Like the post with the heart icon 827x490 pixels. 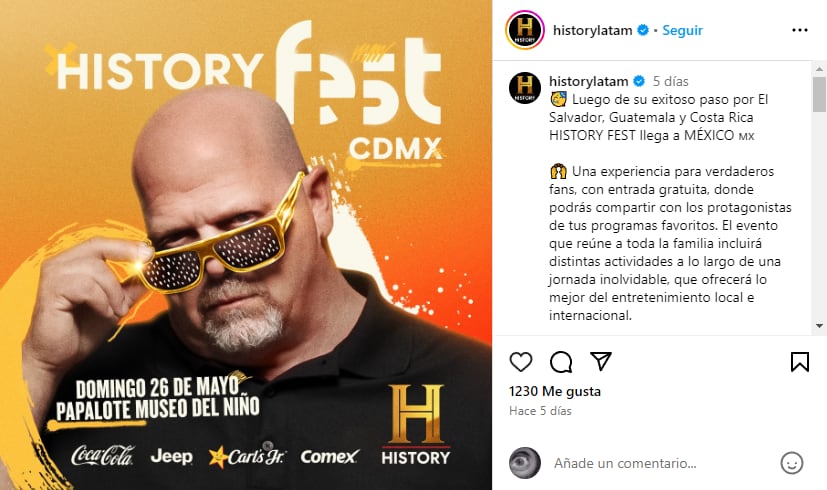click(x=521, y=362)
